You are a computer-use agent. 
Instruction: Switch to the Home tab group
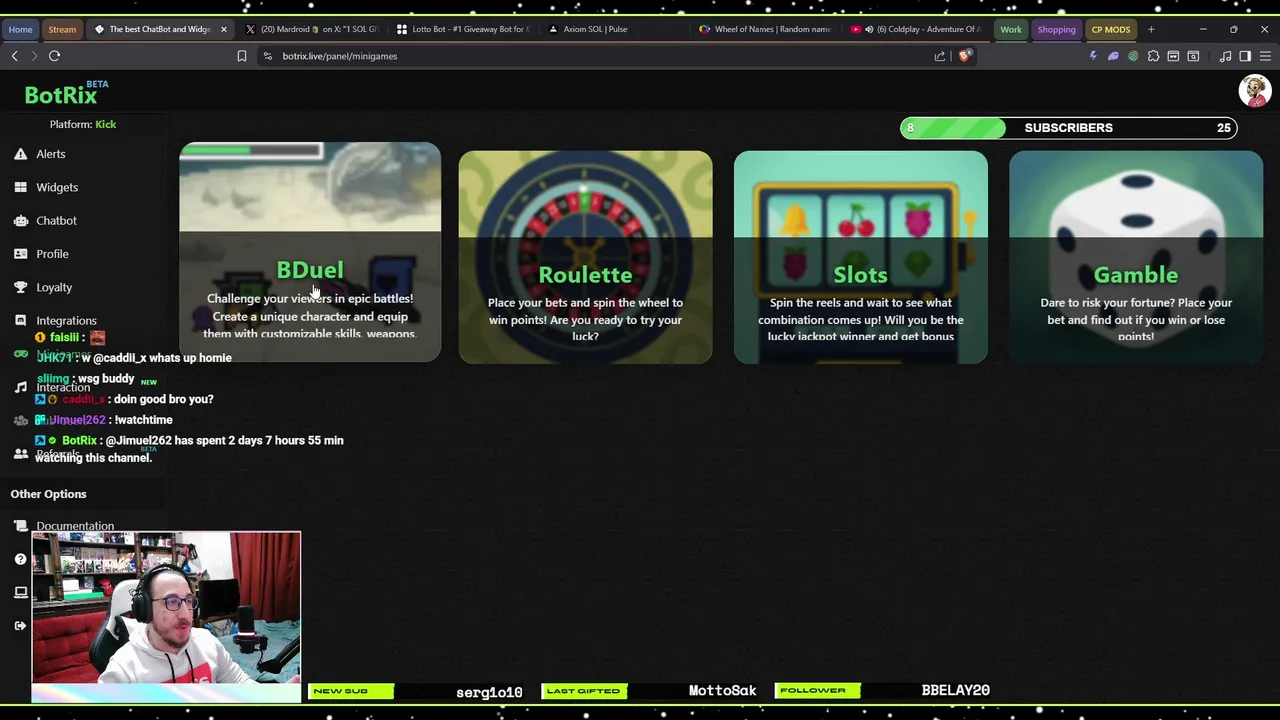click(20, 29)
